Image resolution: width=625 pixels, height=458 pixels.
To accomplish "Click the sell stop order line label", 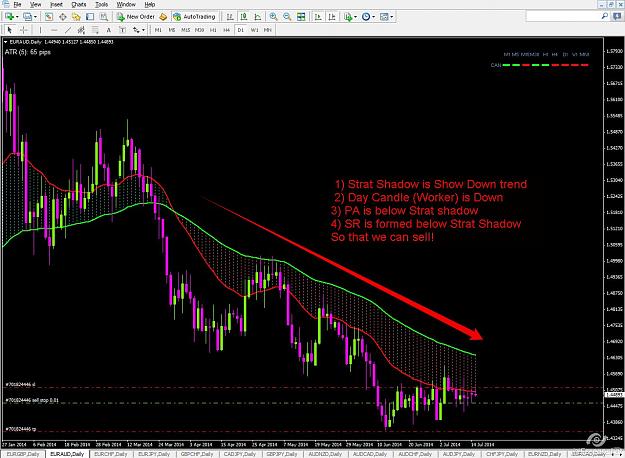I will [32, 400].
